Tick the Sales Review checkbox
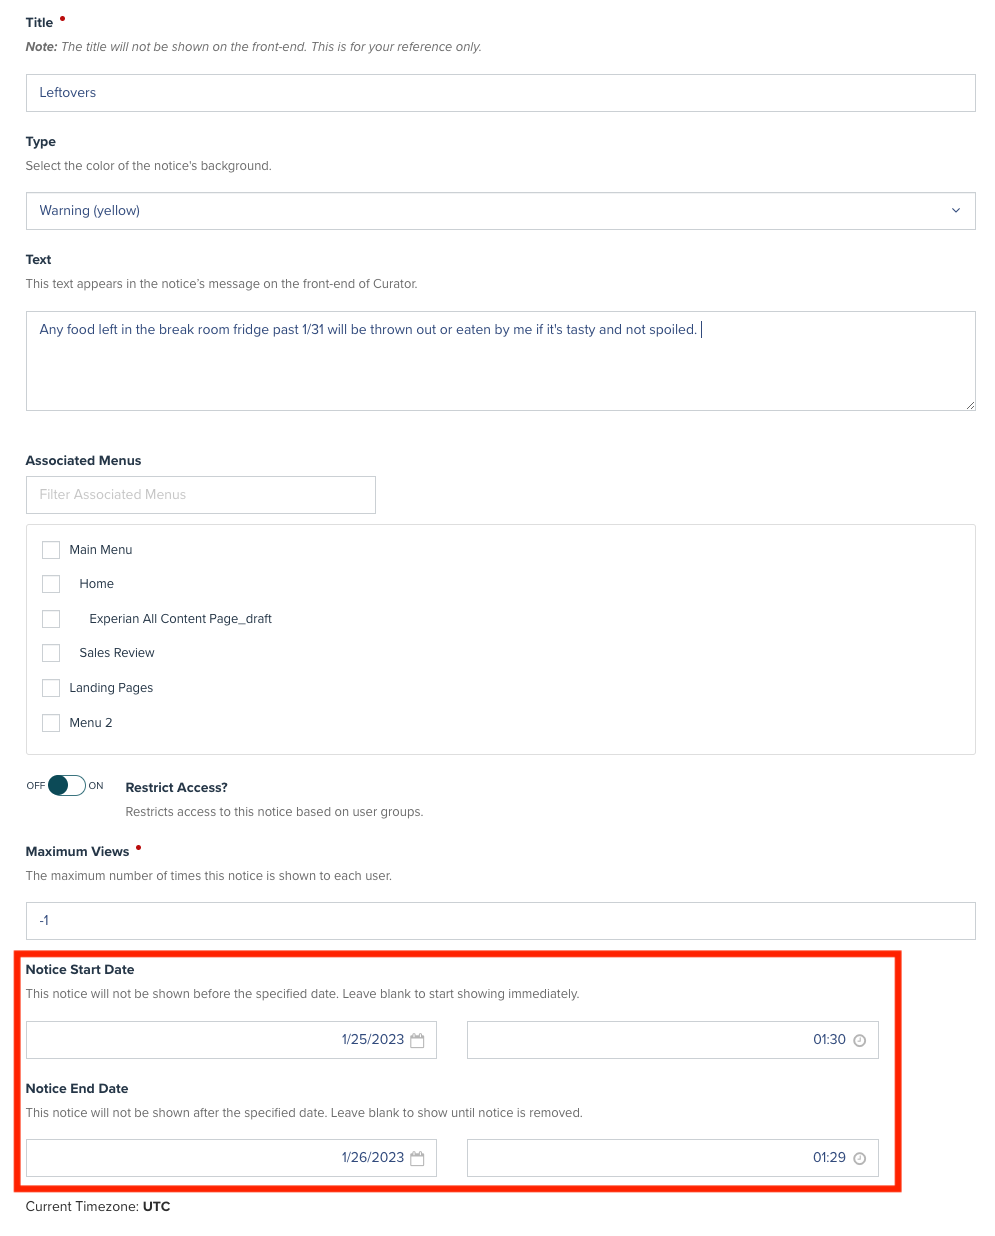Image resolution: width=995 pixels, height=1236 pixels. [51, 653]
